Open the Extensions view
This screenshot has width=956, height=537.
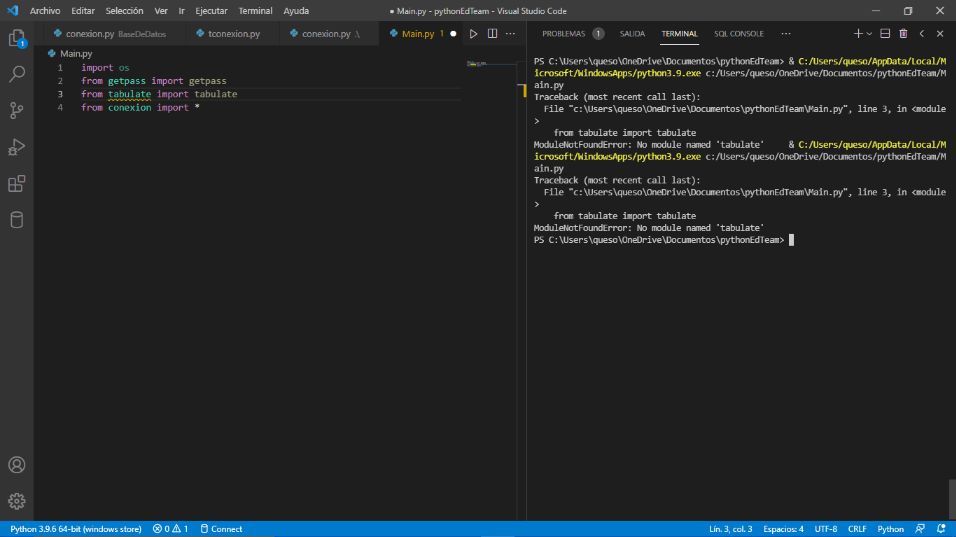click(x=16, y=184)
